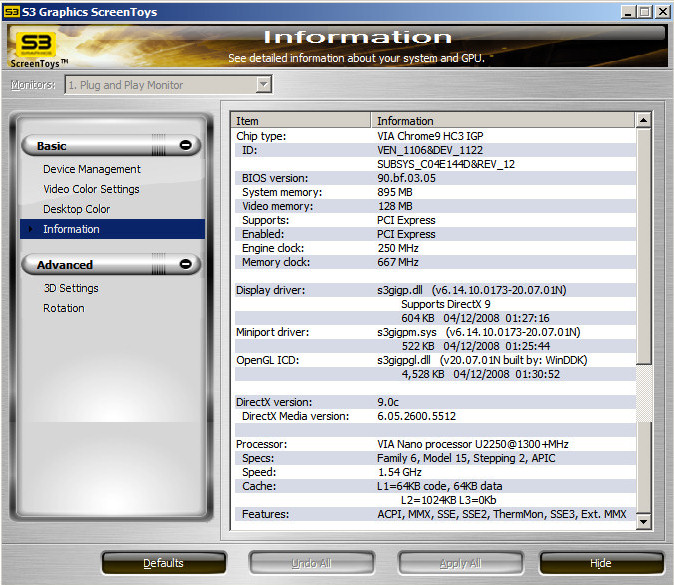This screenshot has width=674, height=585.
Task: Select the OpenGL ICD row
Action: [x=435, y=360]
